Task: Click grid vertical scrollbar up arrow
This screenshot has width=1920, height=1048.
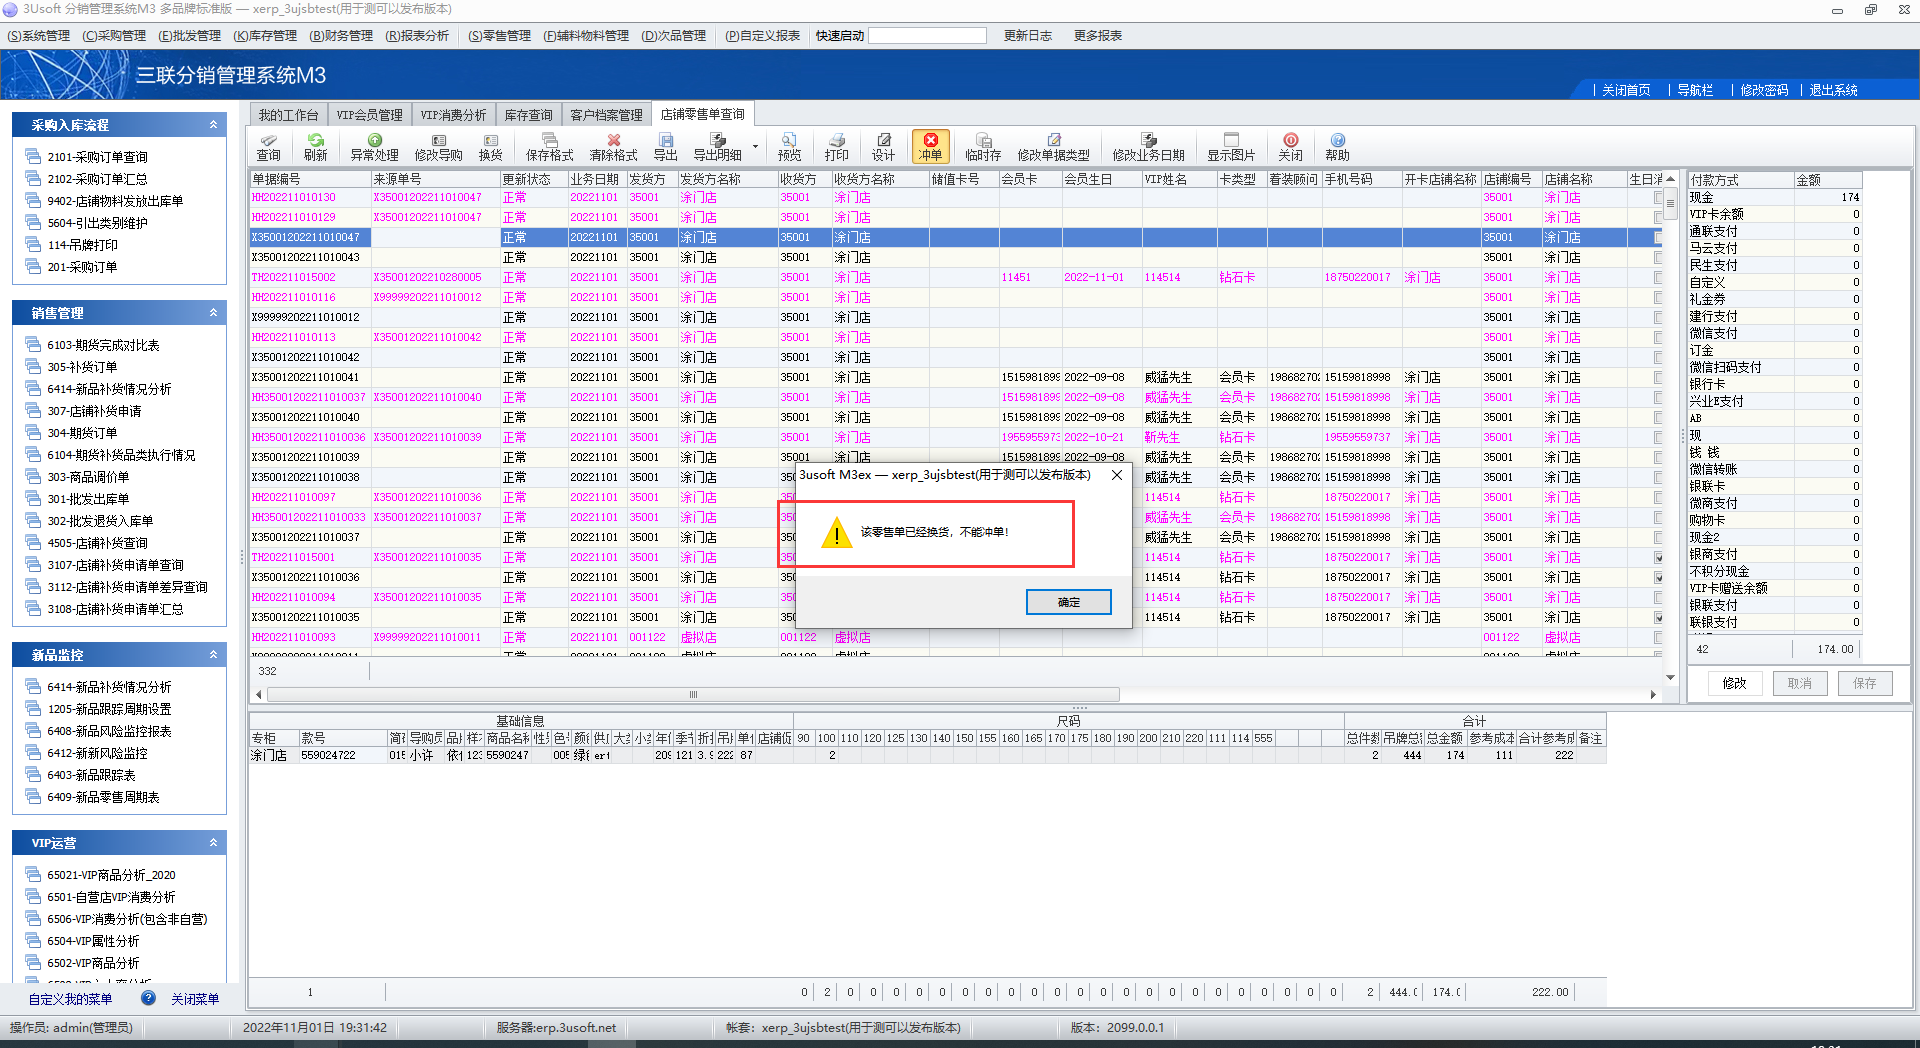Action: click(1670, 179)
